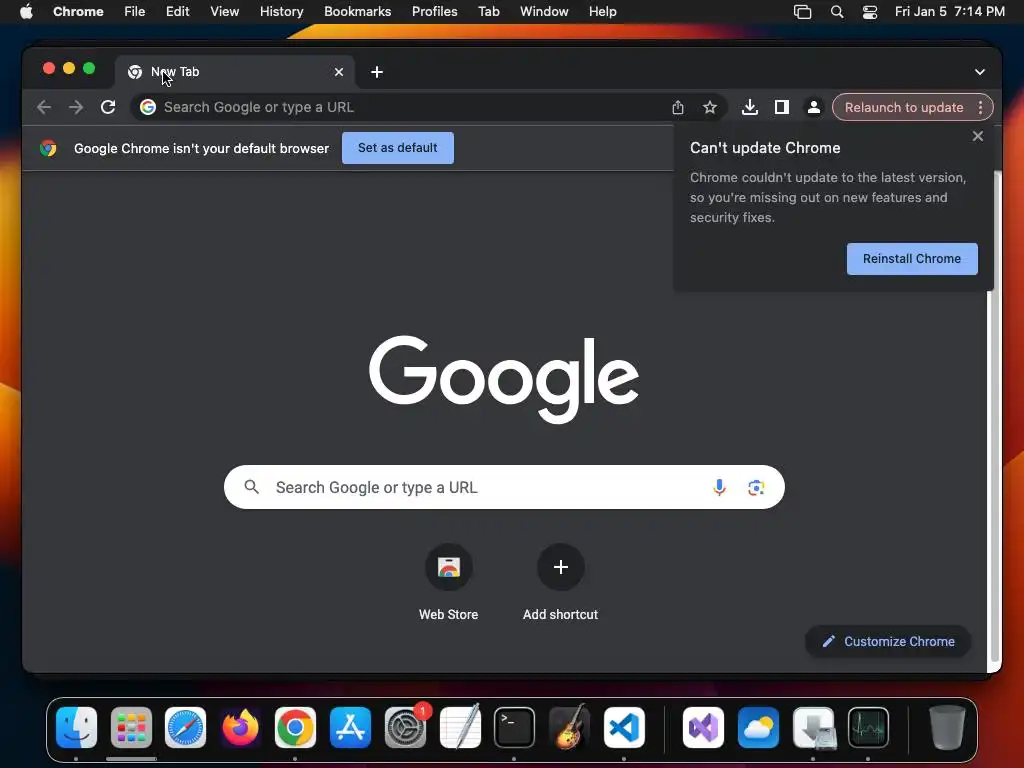
Task: Open Activity Monitor from the Dock
Action: point(868,727)
